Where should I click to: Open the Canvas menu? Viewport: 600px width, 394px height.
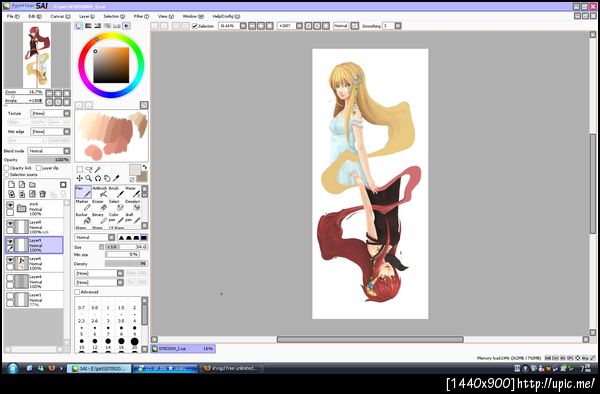[60, 16]
